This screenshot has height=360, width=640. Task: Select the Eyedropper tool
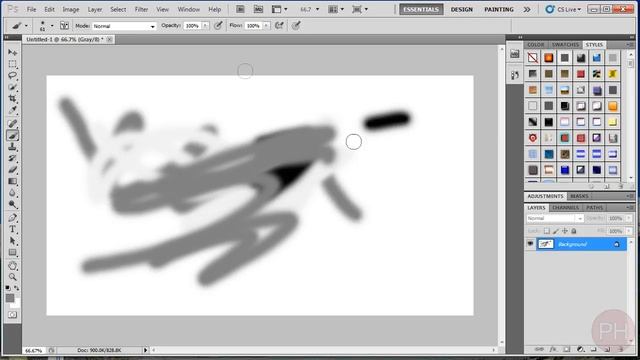click(12, 110)
